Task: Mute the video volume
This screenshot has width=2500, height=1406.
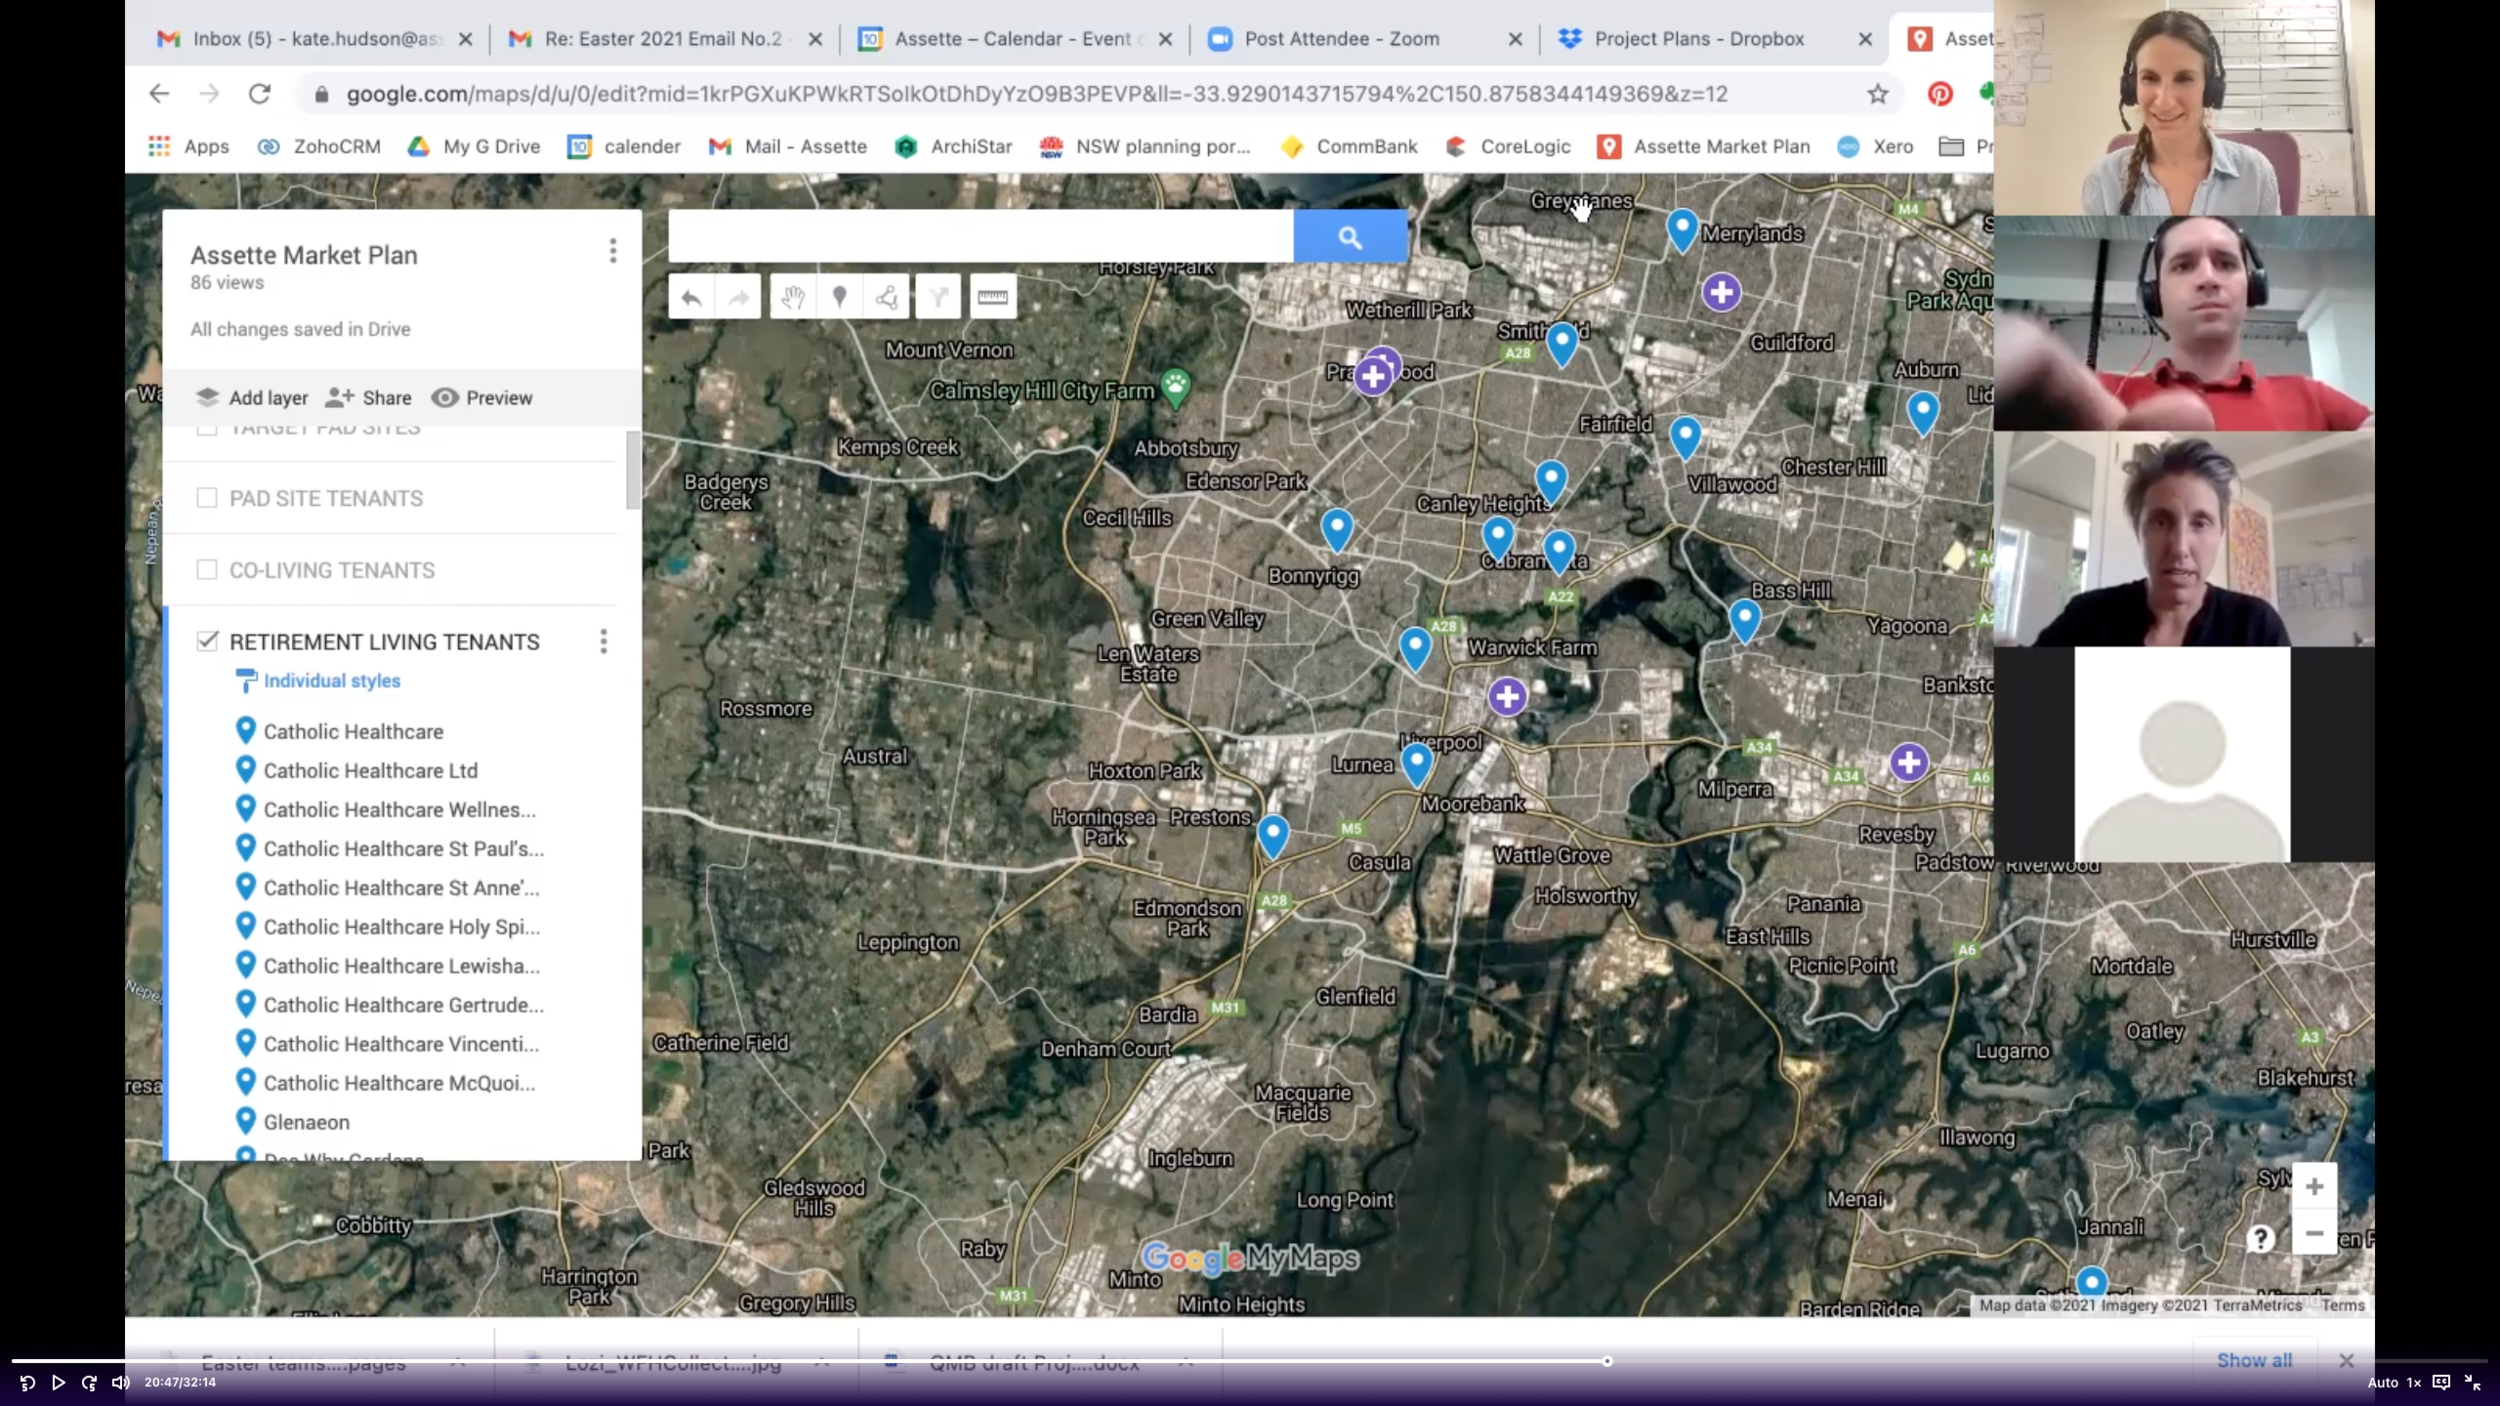Action: (121, 1383)
